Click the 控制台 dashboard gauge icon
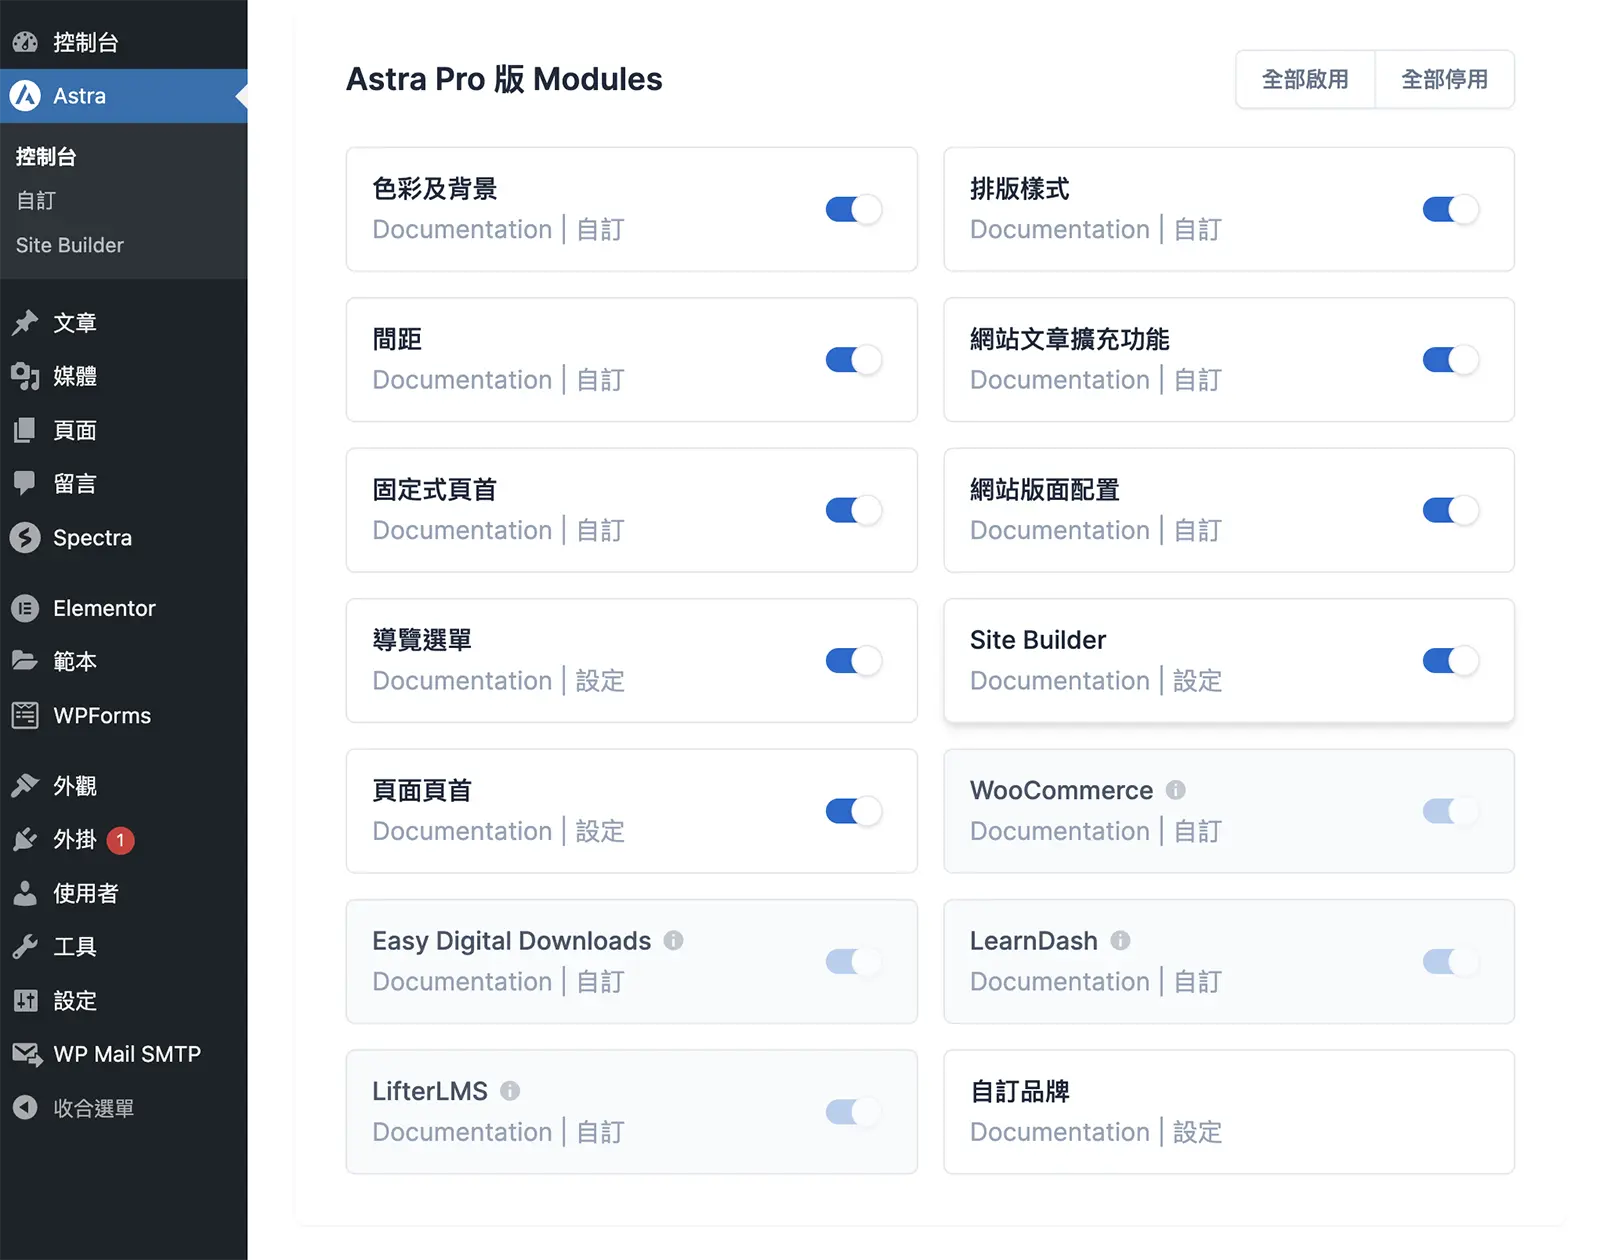Viewport: 1600px width, 1260px height. (25, 42)
